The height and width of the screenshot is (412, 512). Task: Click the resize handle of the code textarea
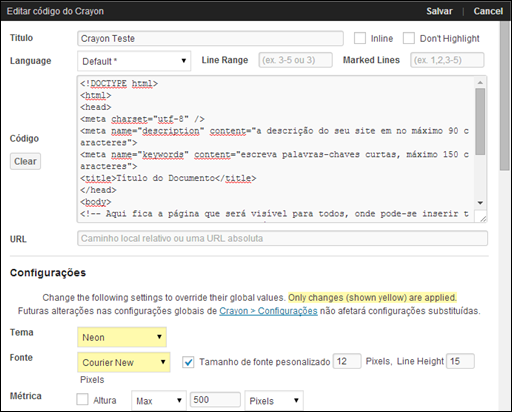(482, 218)
